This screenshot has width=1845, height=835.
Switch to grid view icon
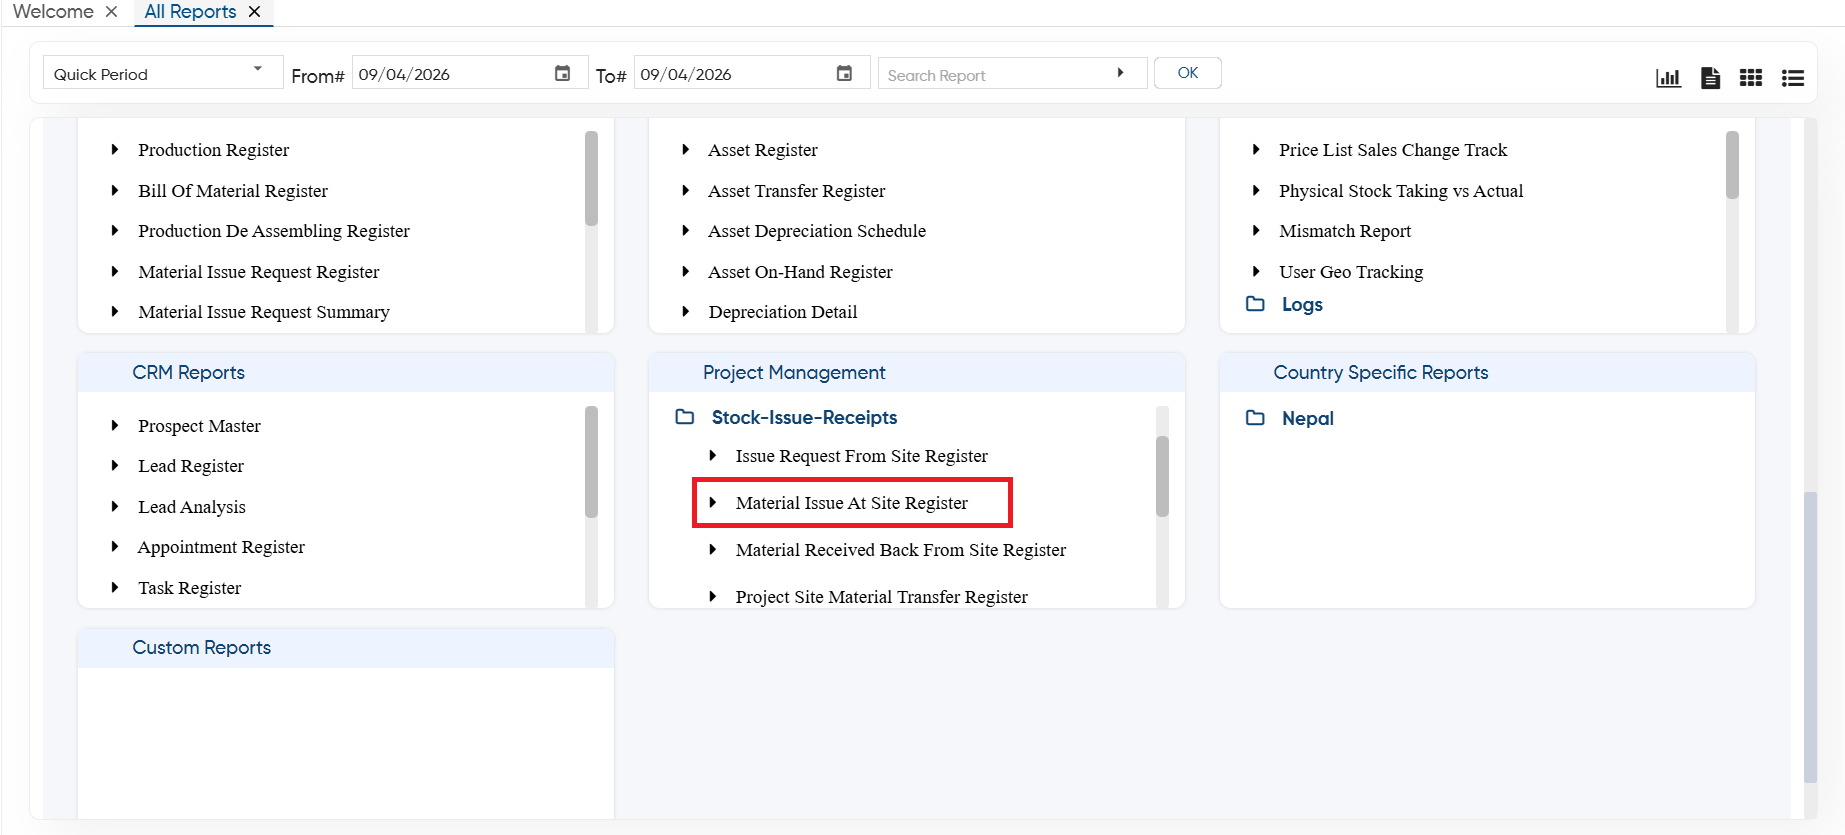click(1751, 77)
